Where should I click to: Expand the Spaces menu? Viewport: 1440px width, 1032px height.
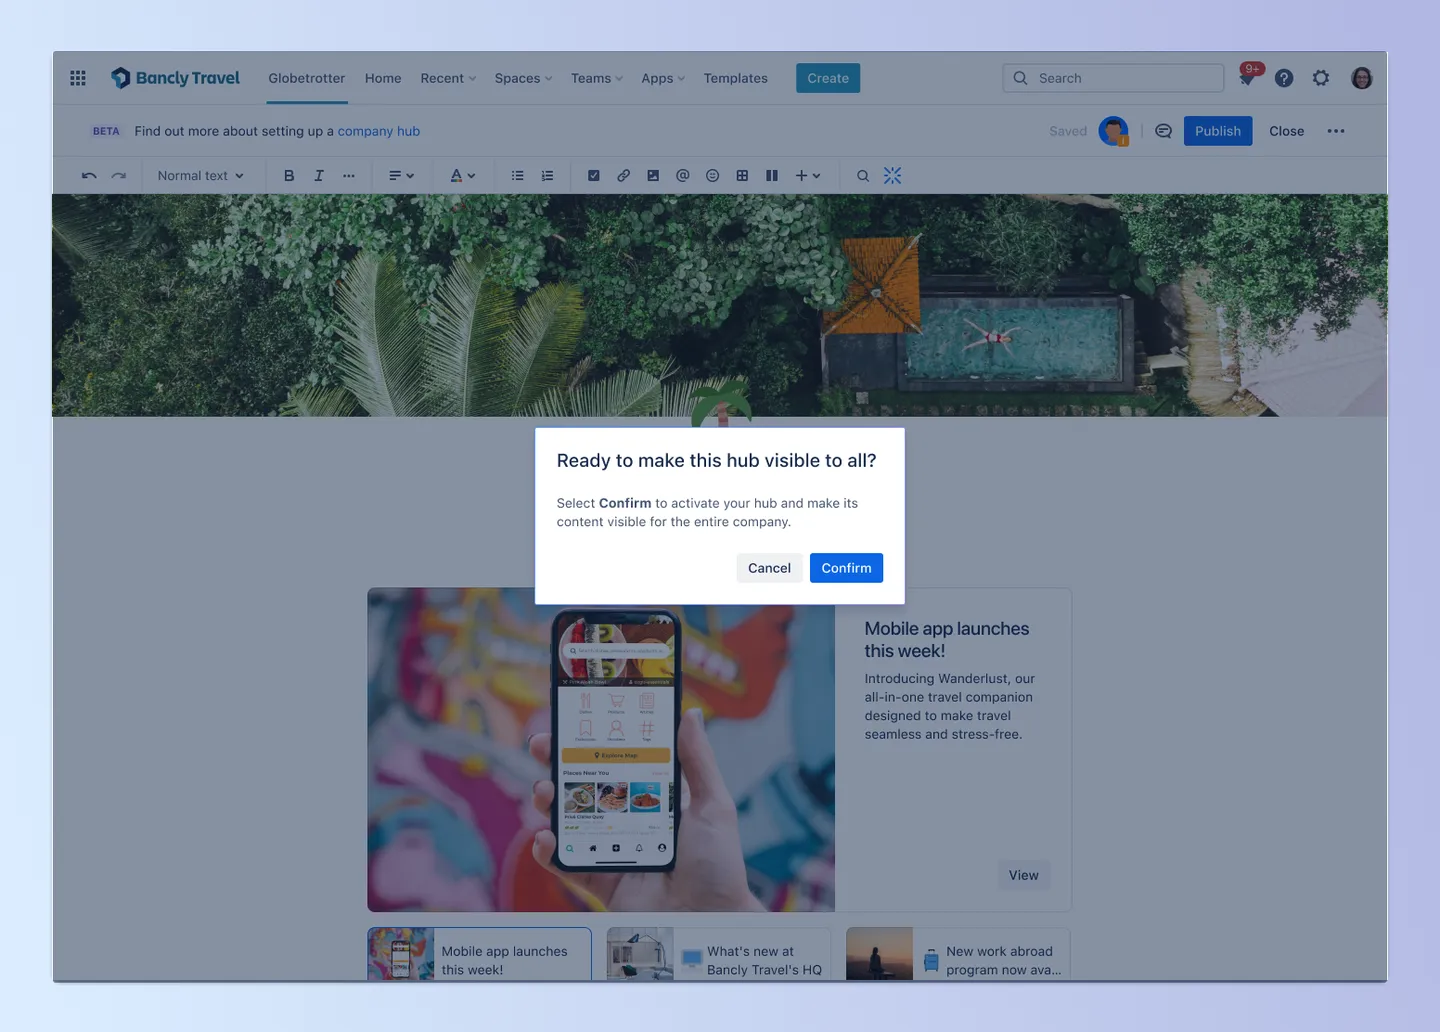pyautogui.click(x=523, y=78)
